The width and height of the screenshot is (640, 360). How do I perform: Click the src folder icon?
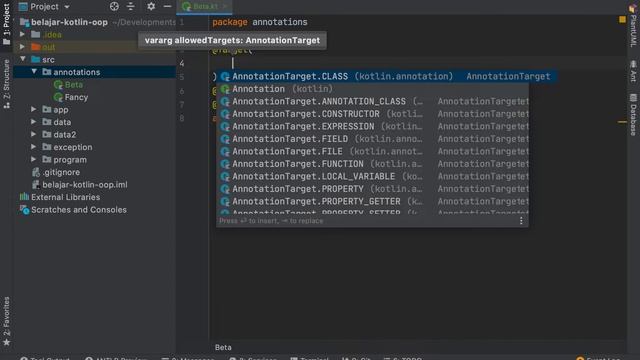(x=36, y=60)
